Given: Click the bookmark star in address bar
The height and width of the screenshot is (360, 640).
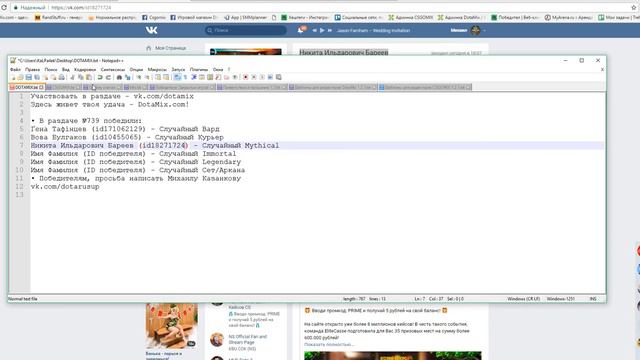Looking at the screenshot, I should click(634, 7).
